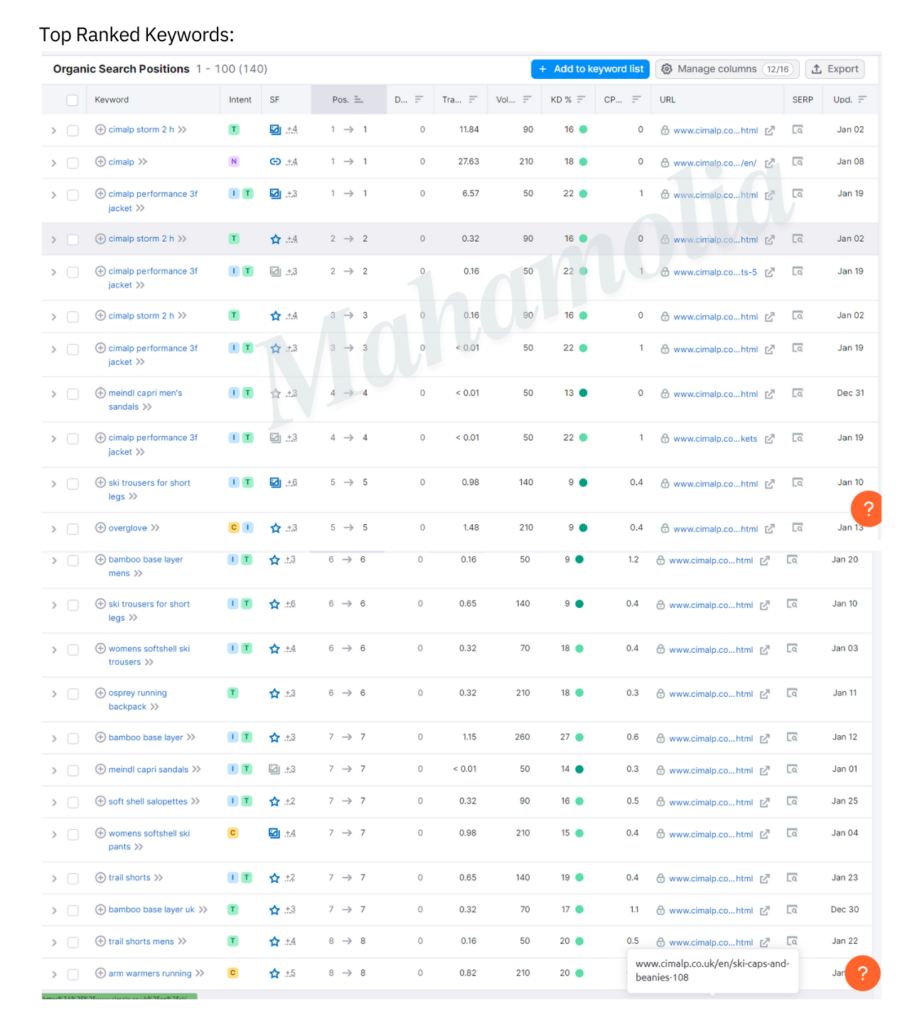Sort by Vol. column icon
The image size is (912, 1024).
(527, 99)
